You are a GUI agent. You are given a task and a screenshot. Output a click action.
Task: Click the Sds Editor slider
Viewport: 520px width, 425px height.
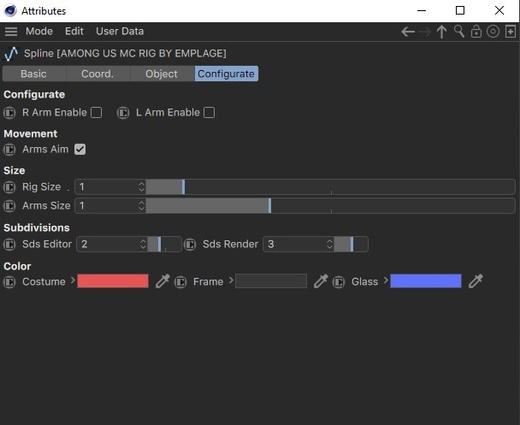pyautogui.click(x=164, y=244)
